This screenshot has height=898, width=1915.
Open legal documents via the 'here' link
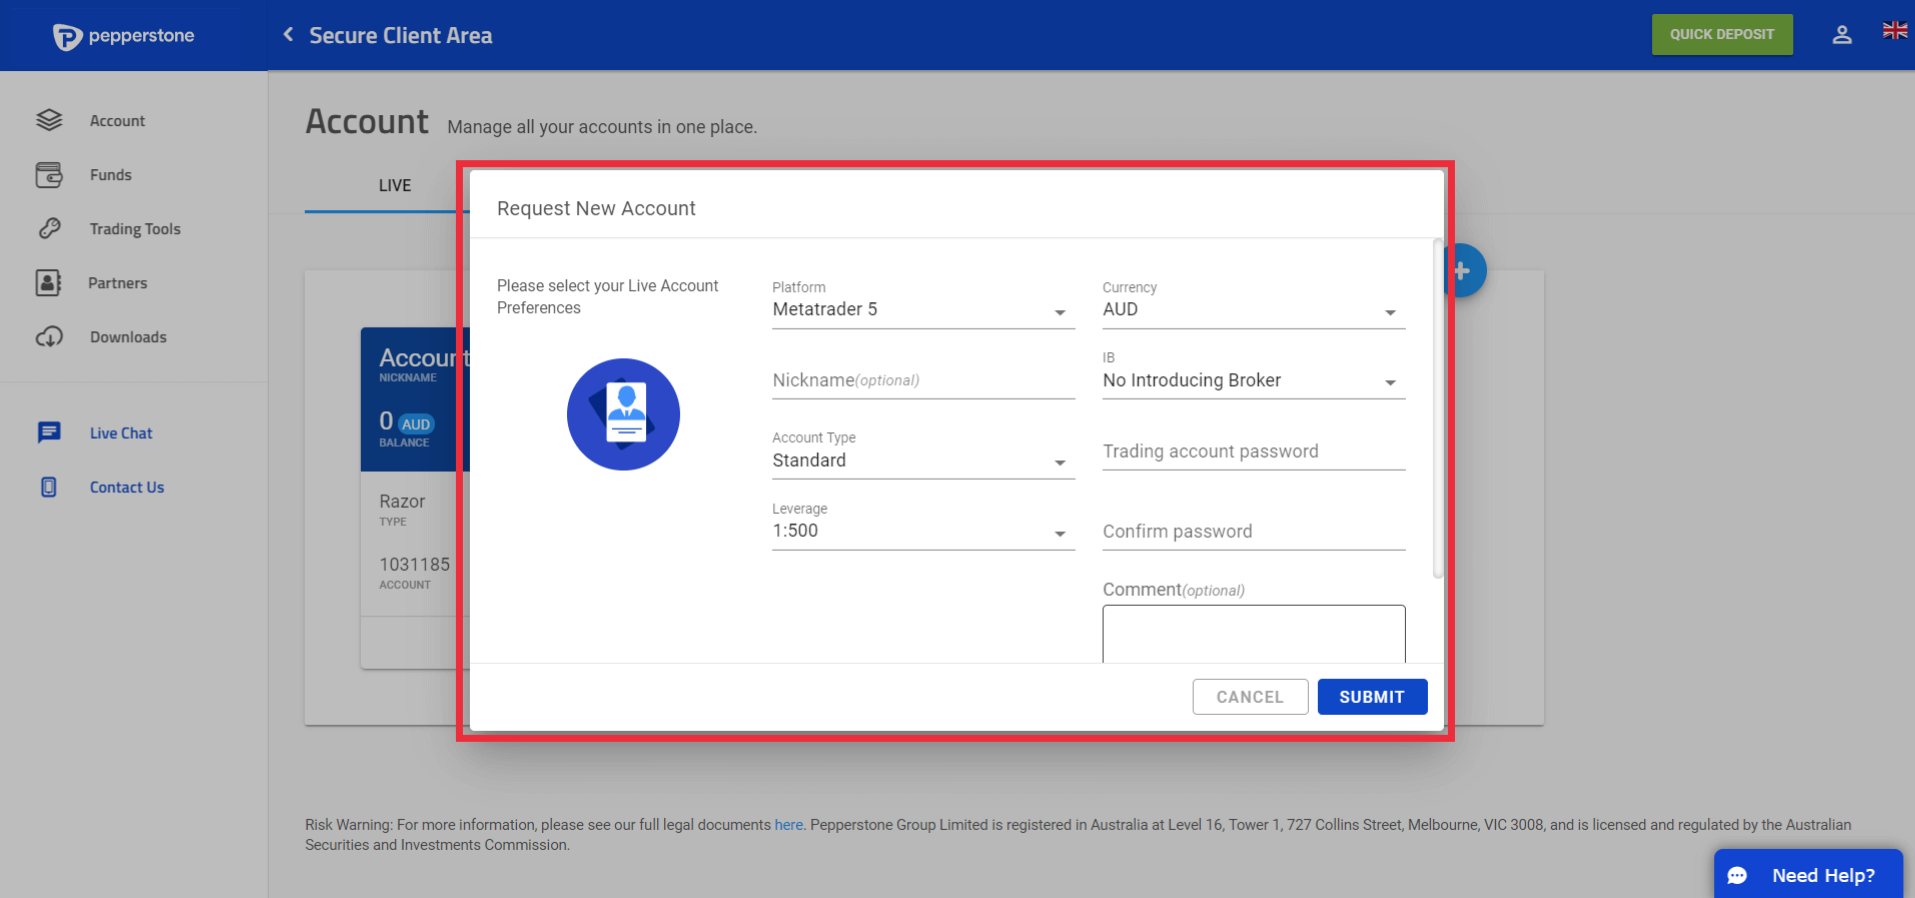[x=788, y=825]
